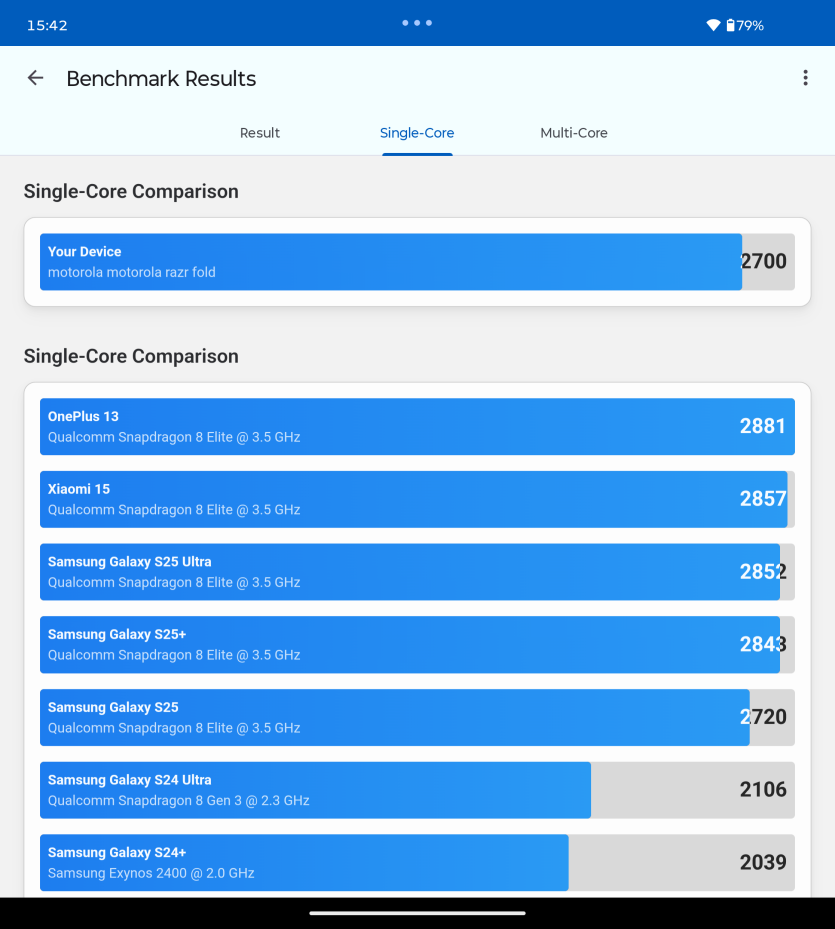This screenshot has height=929, width=835.
Task: Open the Multi-Core tab
Action: tap(574, 133)
